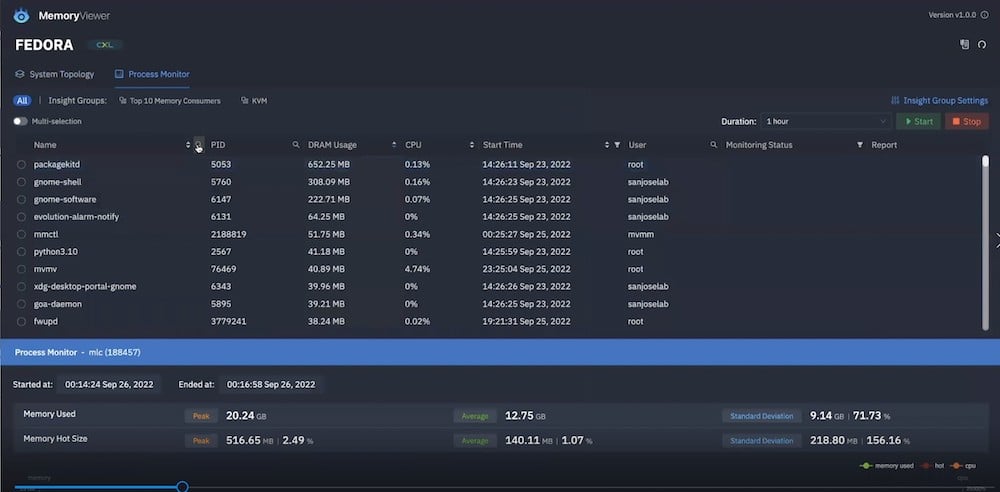The width and height of the screenshot is (1000, 492).
Task: Open search in the Name column header
Action: 199,145
